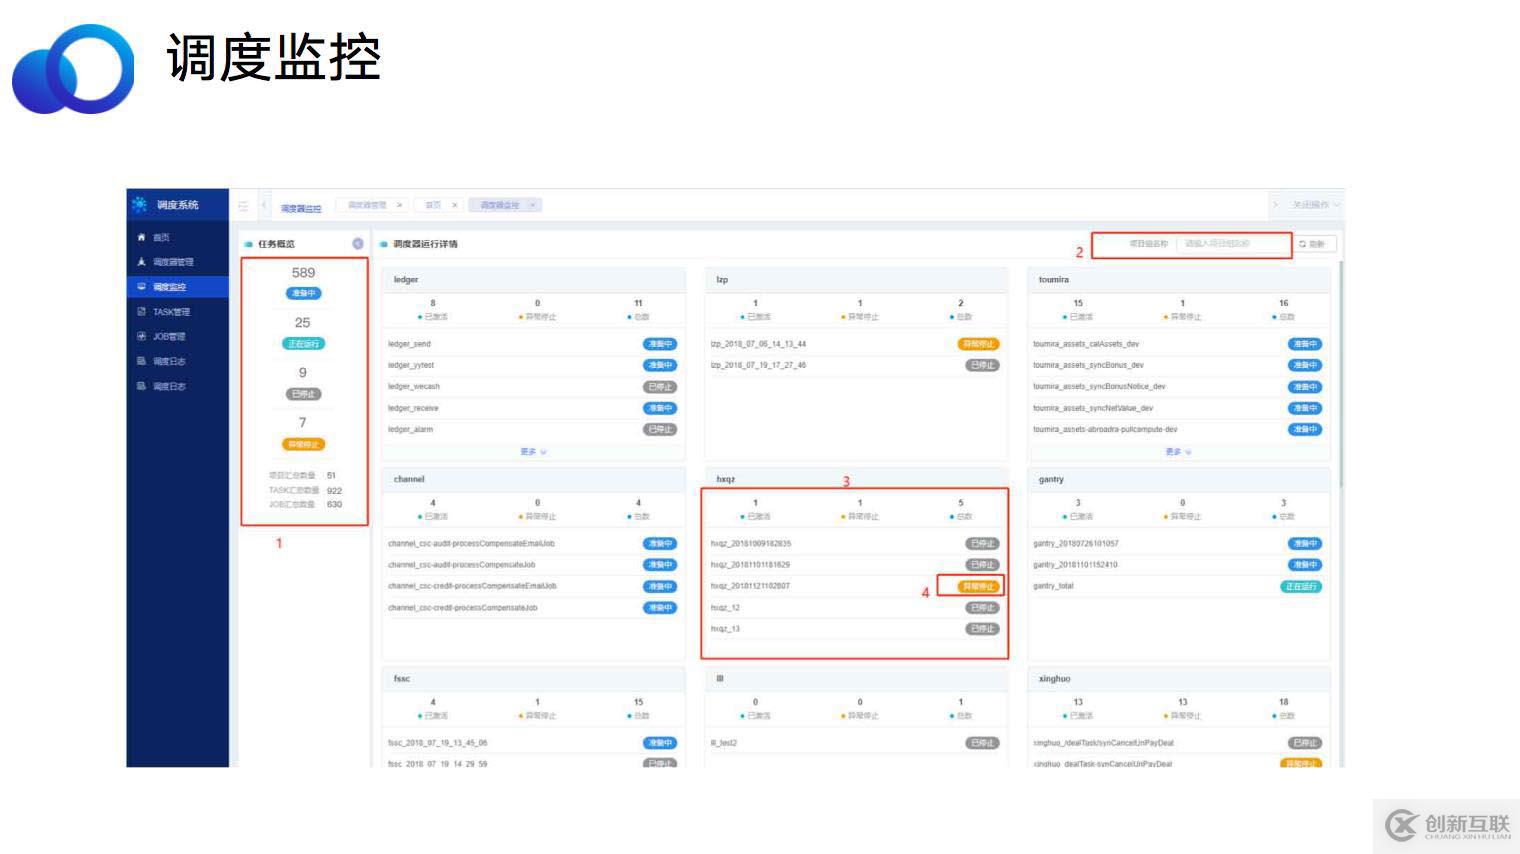Image resolution: width=1520 pixels, height=854 pixels.
Task: Select the hxqz_12 row
Action: coord(855,608)
